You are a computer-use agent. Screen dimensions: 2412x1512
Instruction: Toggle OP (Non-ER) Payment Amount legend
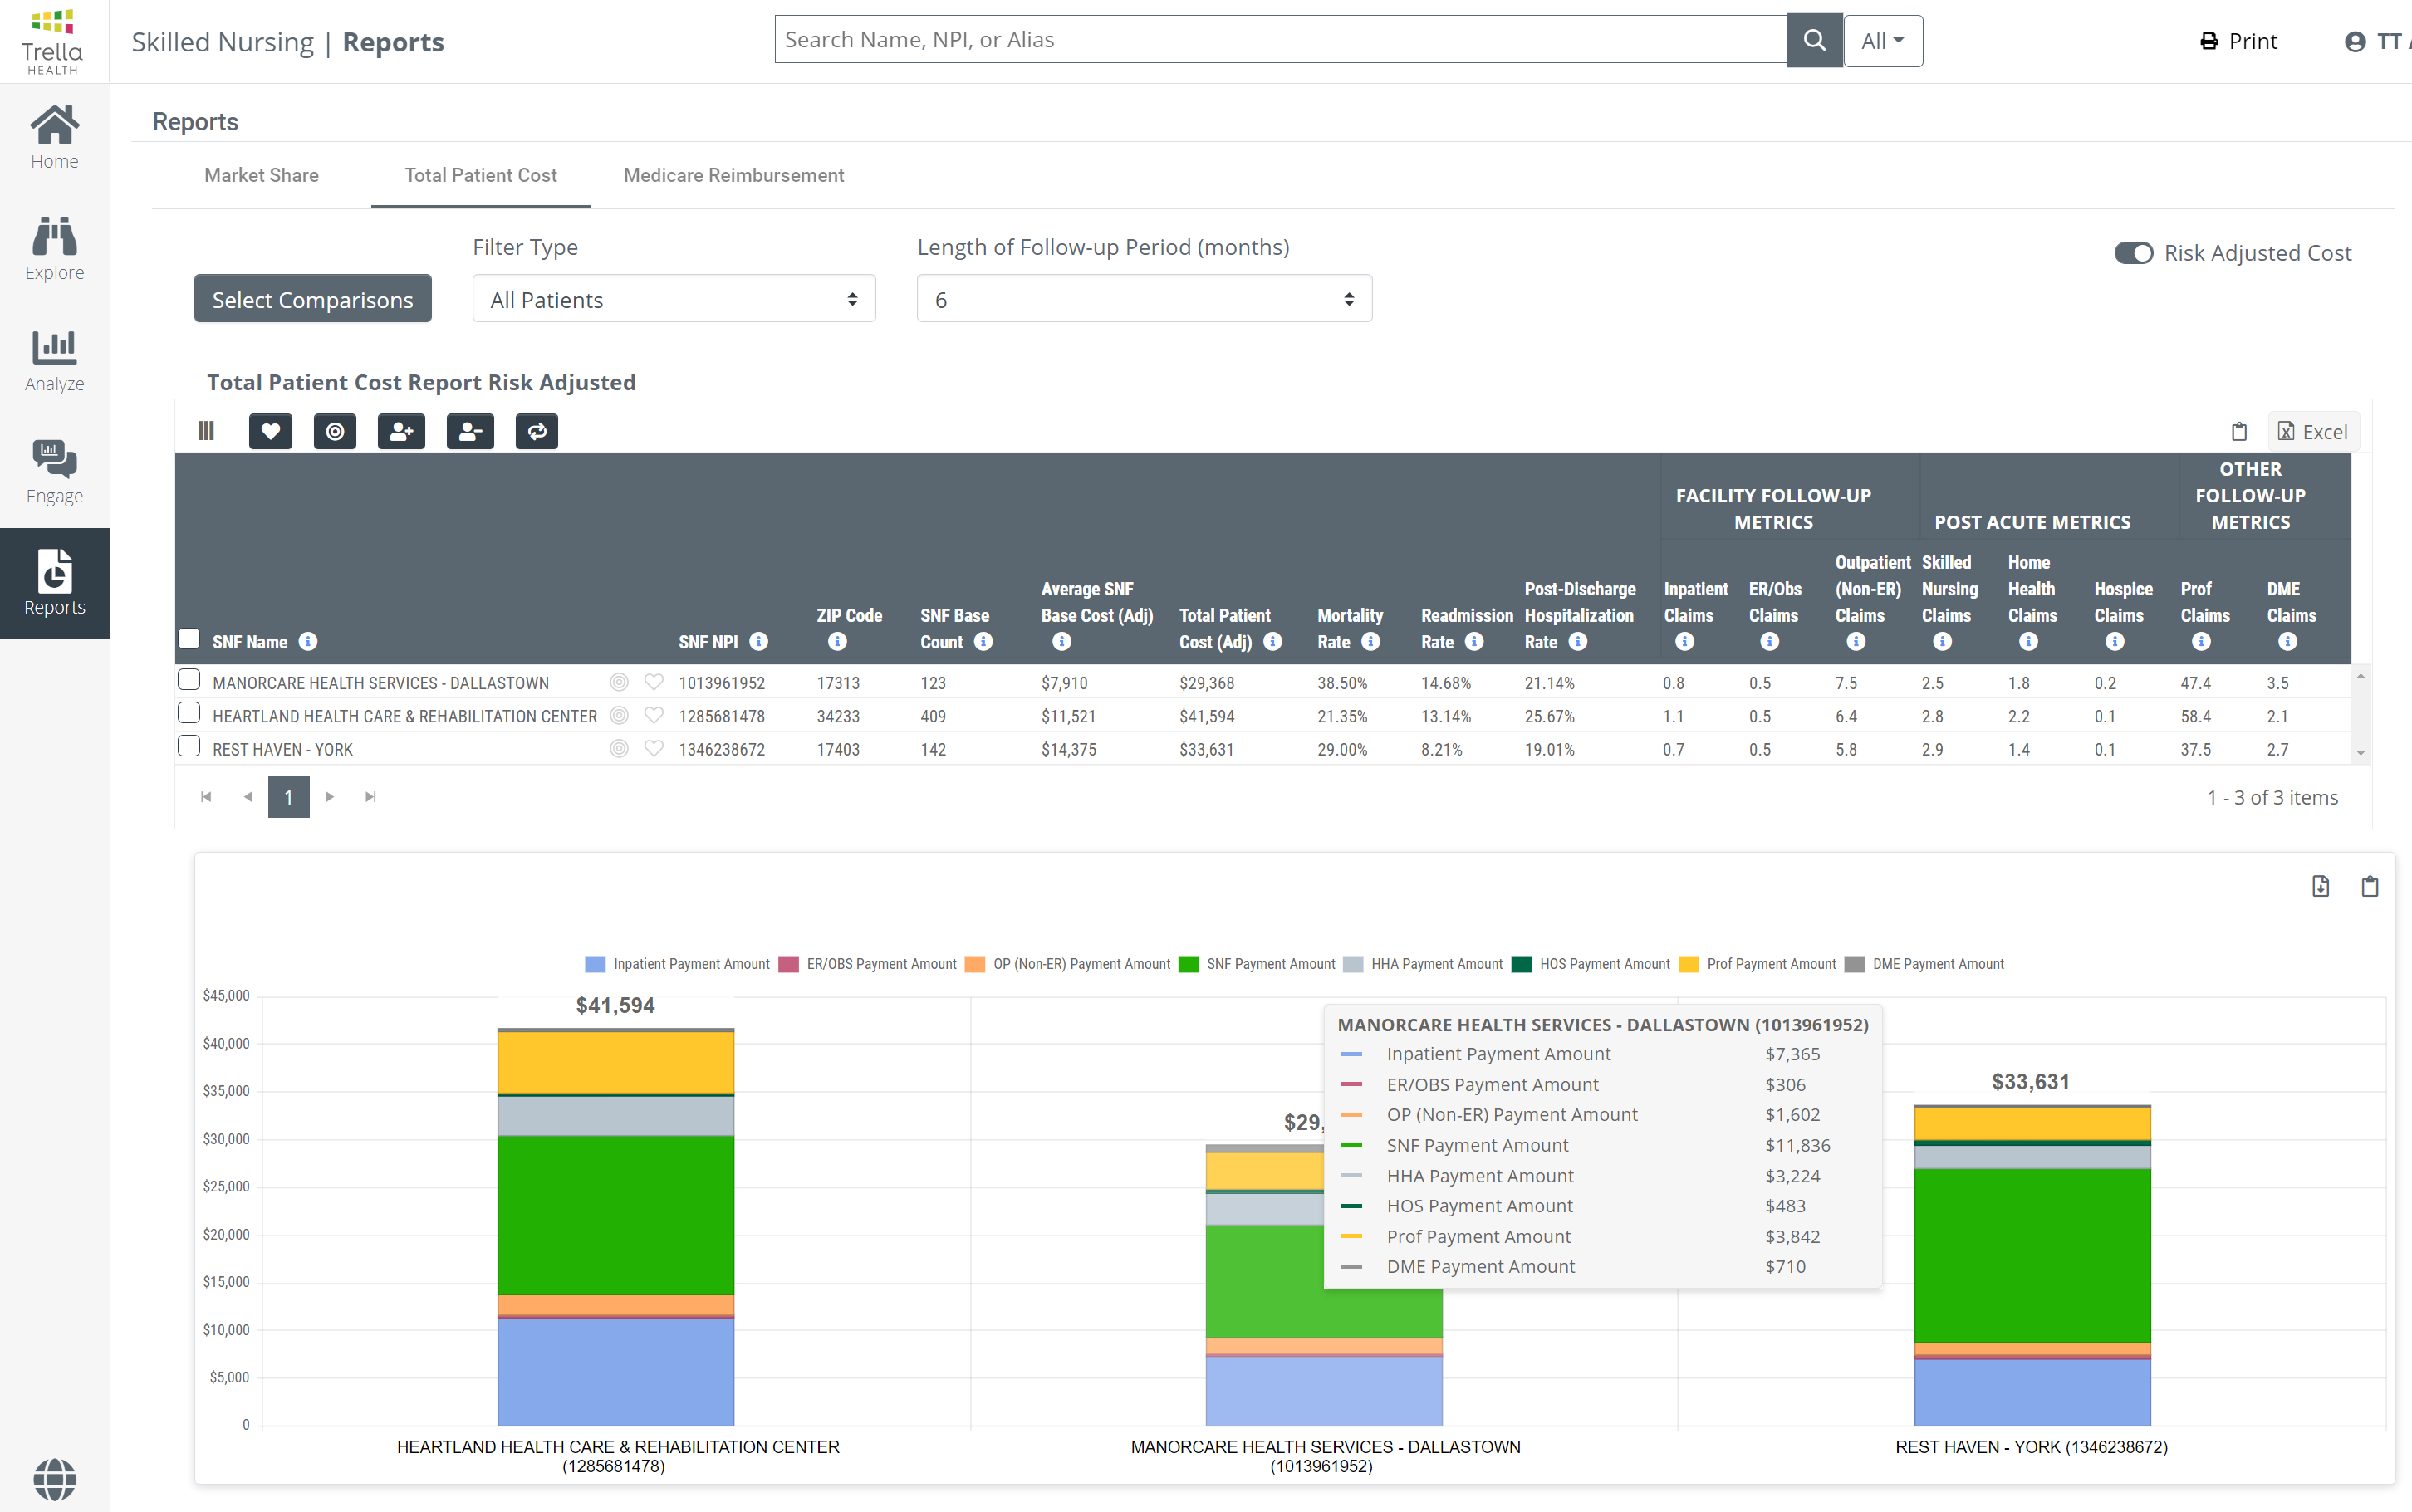pyautogui.click(x=1067, y=964)
